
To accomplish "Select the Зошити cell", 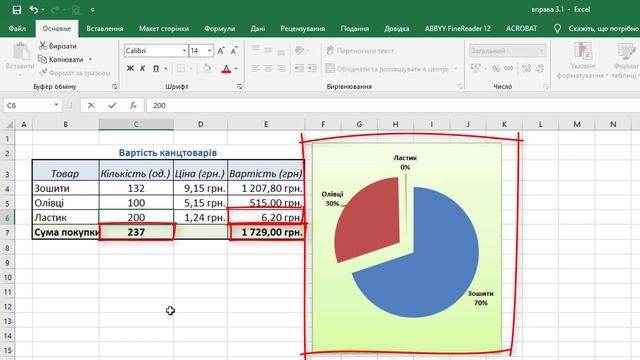I will pos(65,188).
